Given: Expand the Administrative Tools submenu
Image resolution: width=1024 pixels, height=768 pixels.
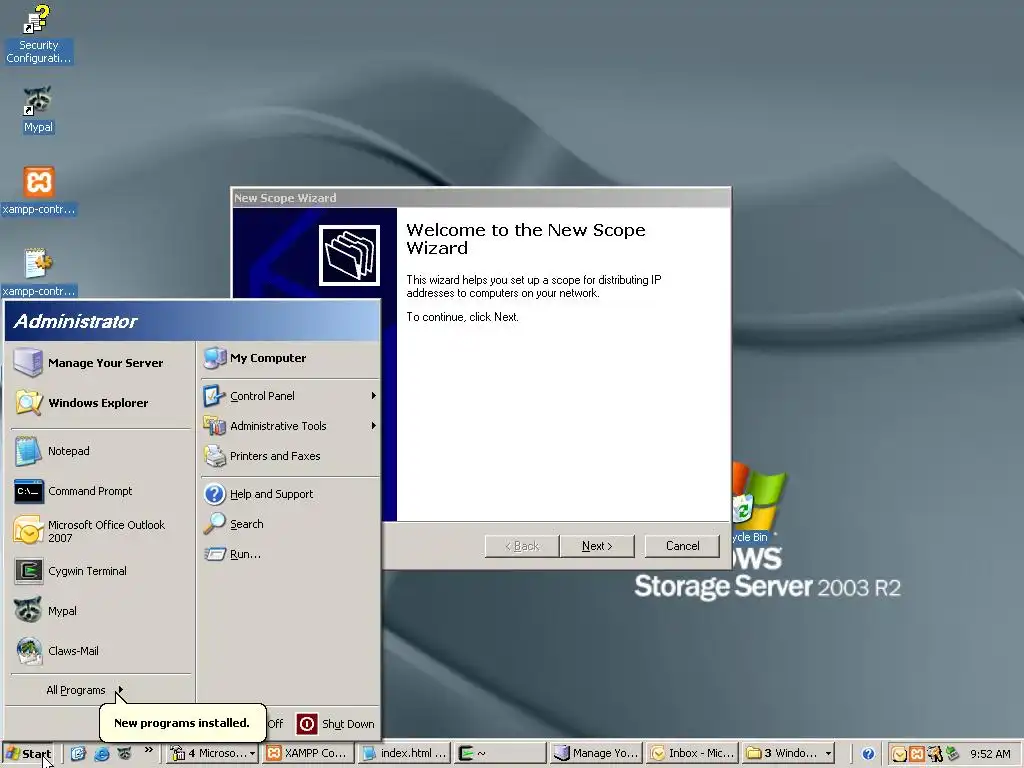Looking at the screenshot, I should pos(290,426).
